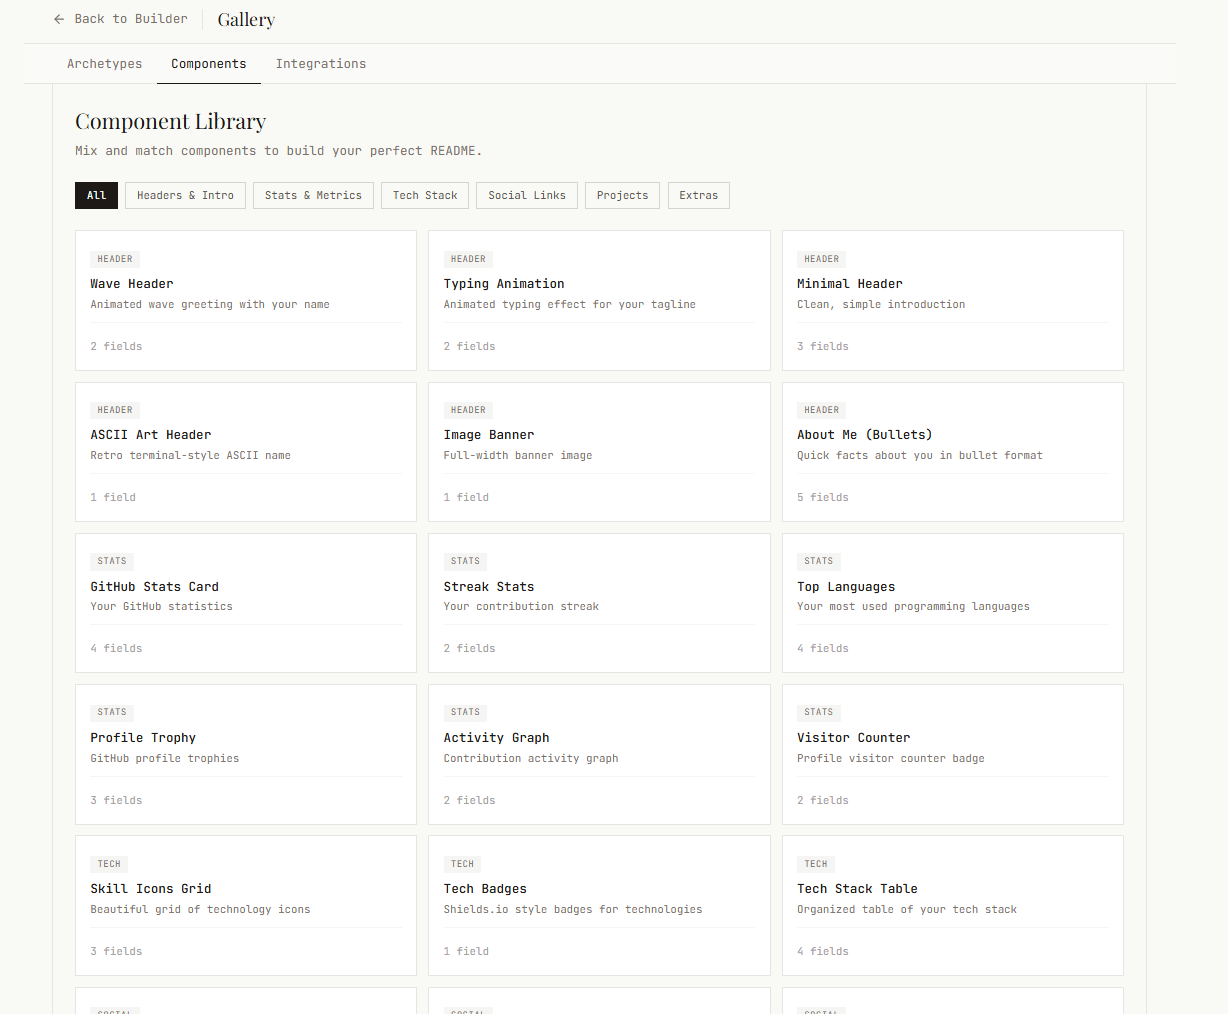Viewport: 1228px width, 1014px height.
Task: Select the Top Languages component
Action: point(952,603)
